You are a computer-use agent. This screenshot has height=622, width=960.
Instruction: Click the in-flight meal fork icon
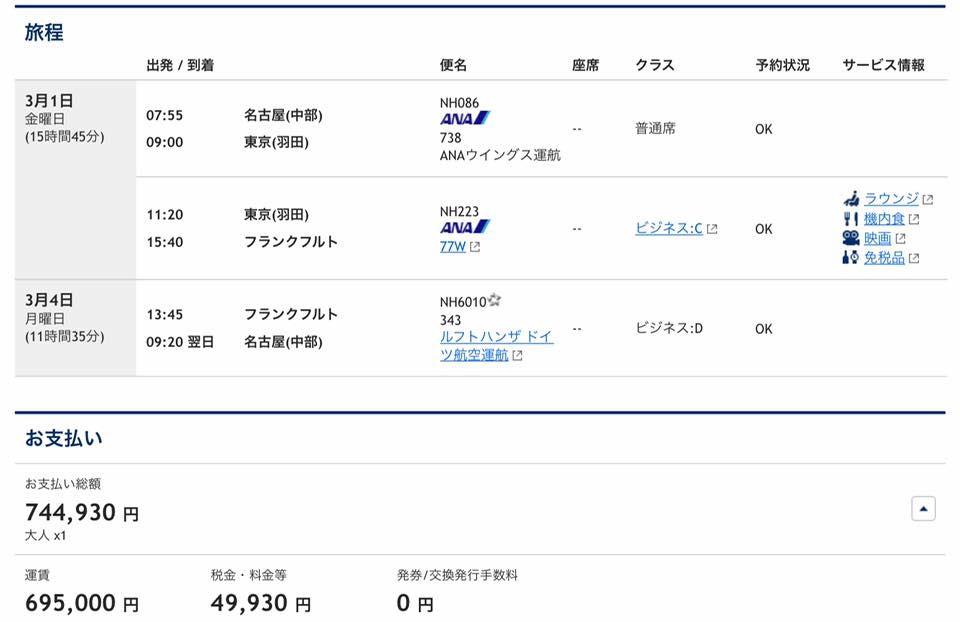pyautogui.click(x=850, y=219)
